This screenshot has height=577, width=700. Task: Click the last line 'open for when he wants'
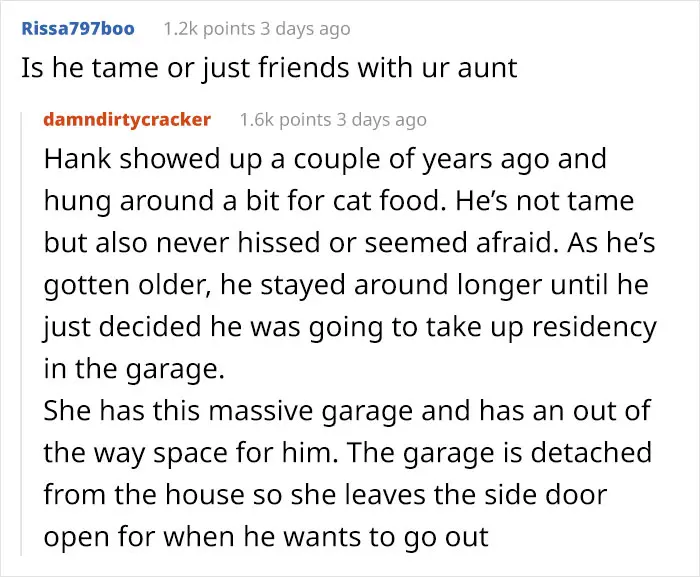coord(265,537)
